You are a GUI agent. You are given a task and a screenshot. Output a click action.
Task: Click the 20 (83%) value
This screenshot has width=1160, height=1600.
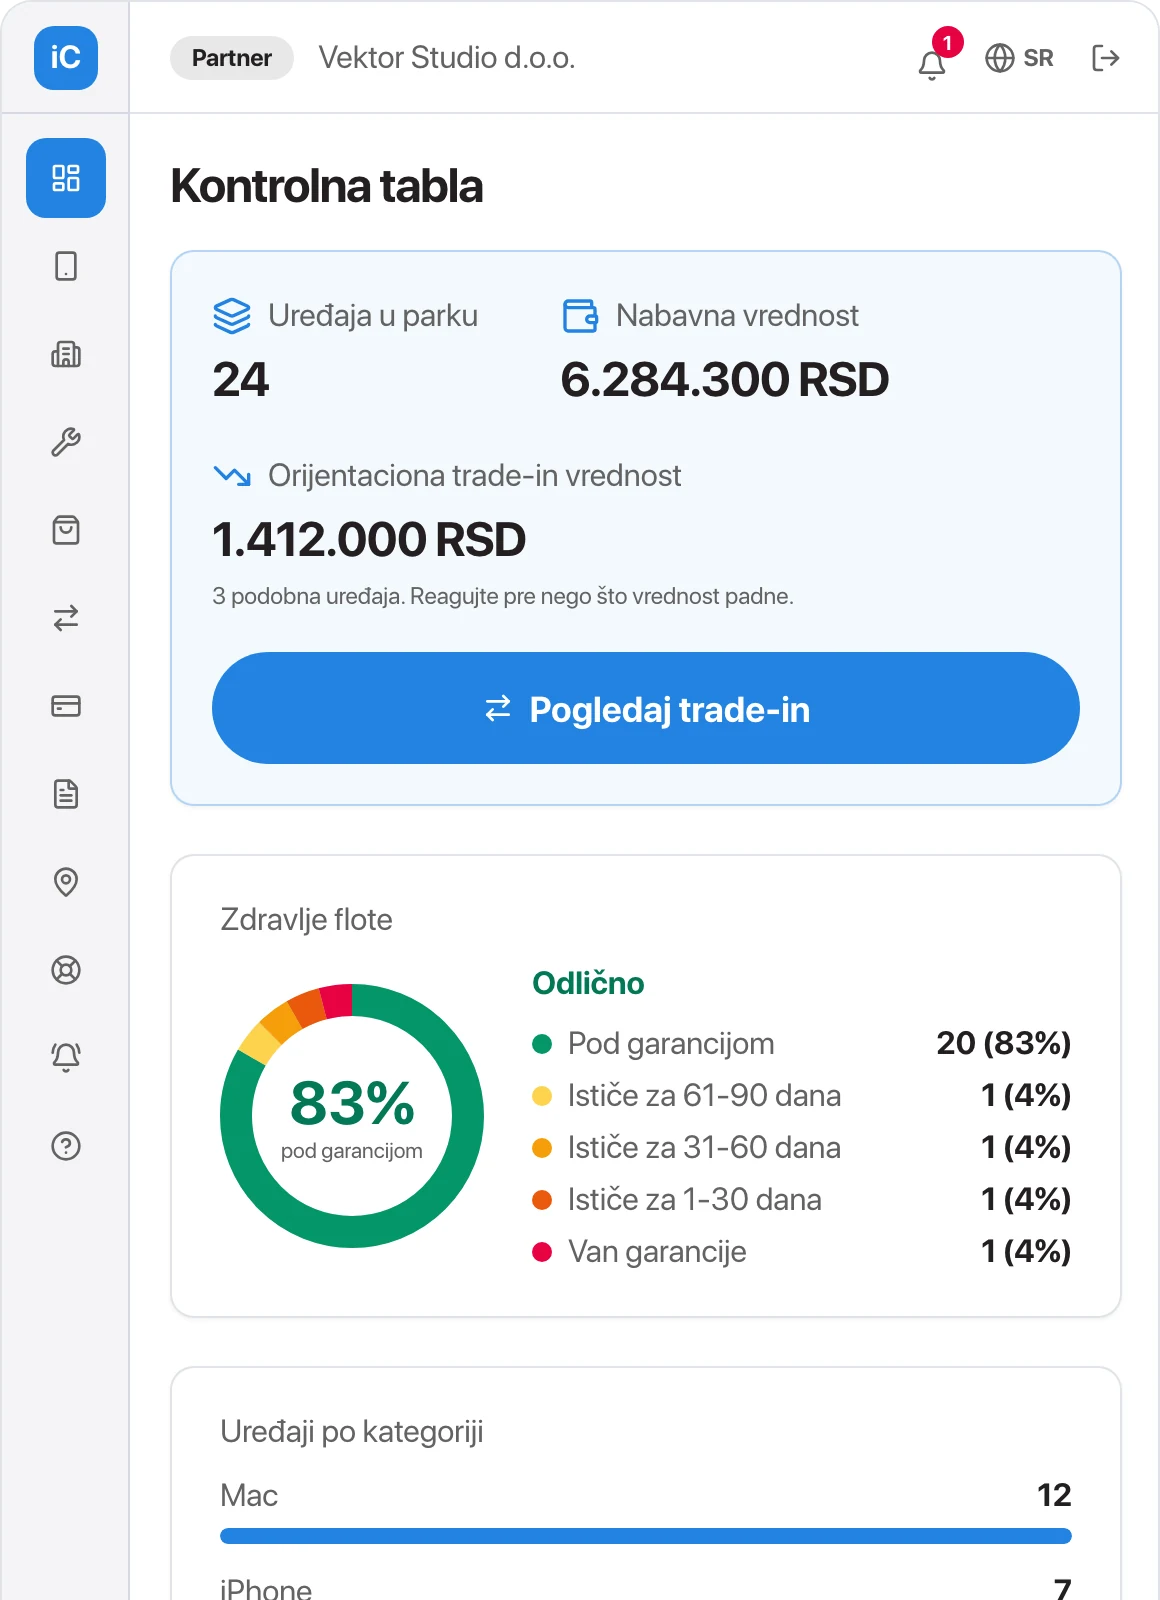click(x=1004, y=1044)
